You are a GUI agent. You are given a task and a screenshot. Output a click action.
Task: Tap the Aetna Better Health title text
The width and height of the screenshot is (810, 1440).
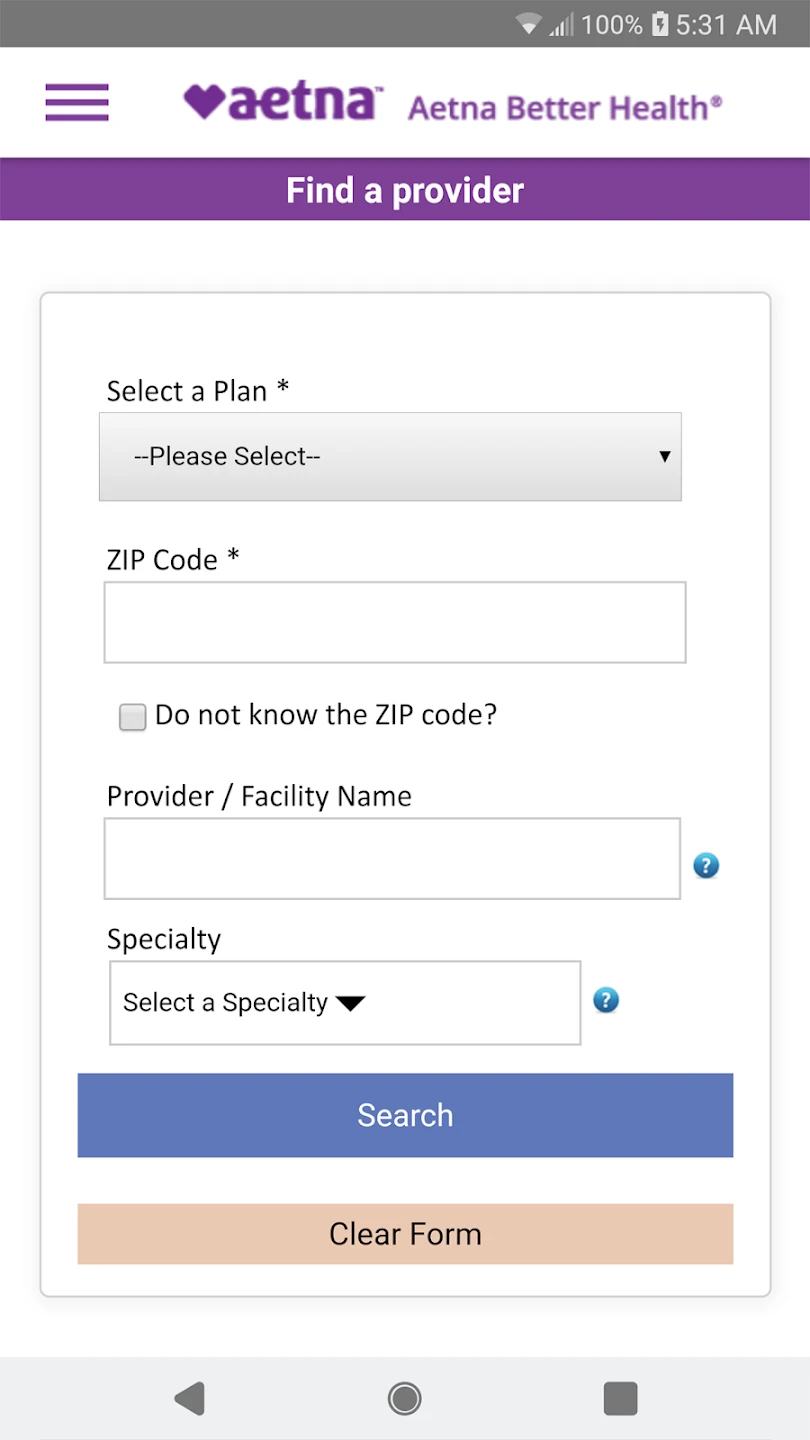(x=564, y=107)
